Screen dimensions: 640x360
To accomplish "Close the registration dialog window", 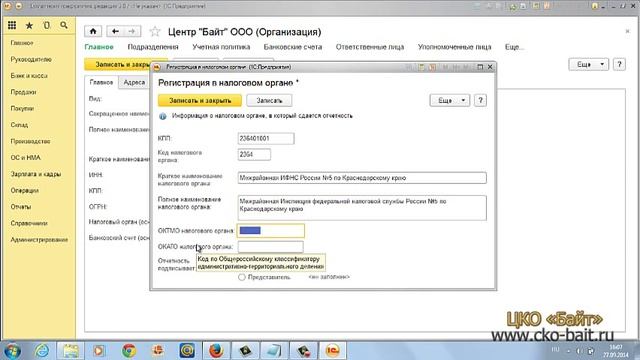I will click(x=490, y=67).
